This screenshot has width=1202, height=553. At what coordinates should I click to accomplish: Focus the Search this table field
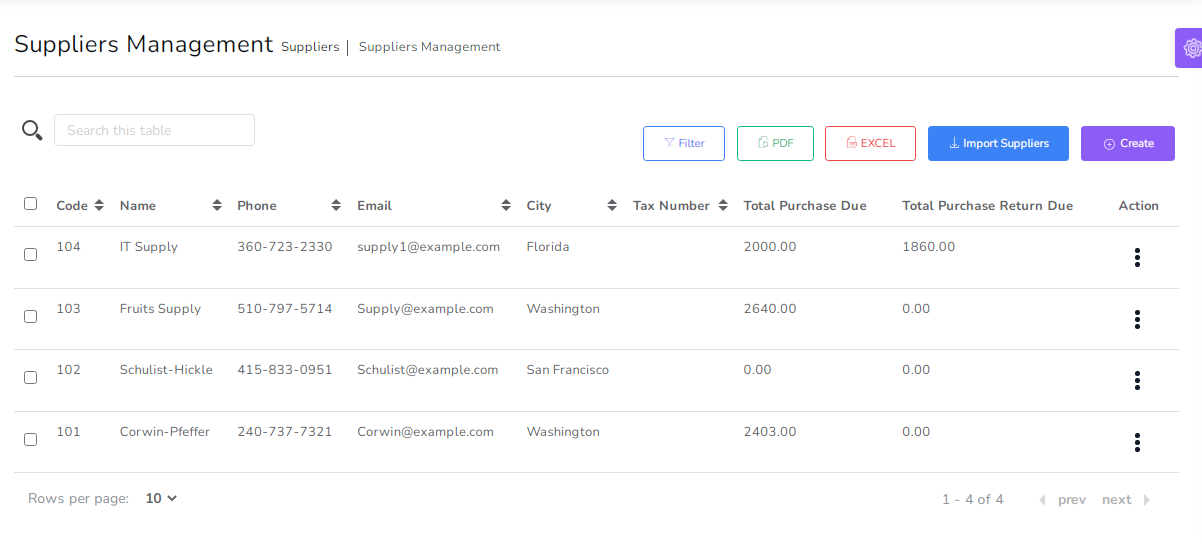(x=154, y=130)
